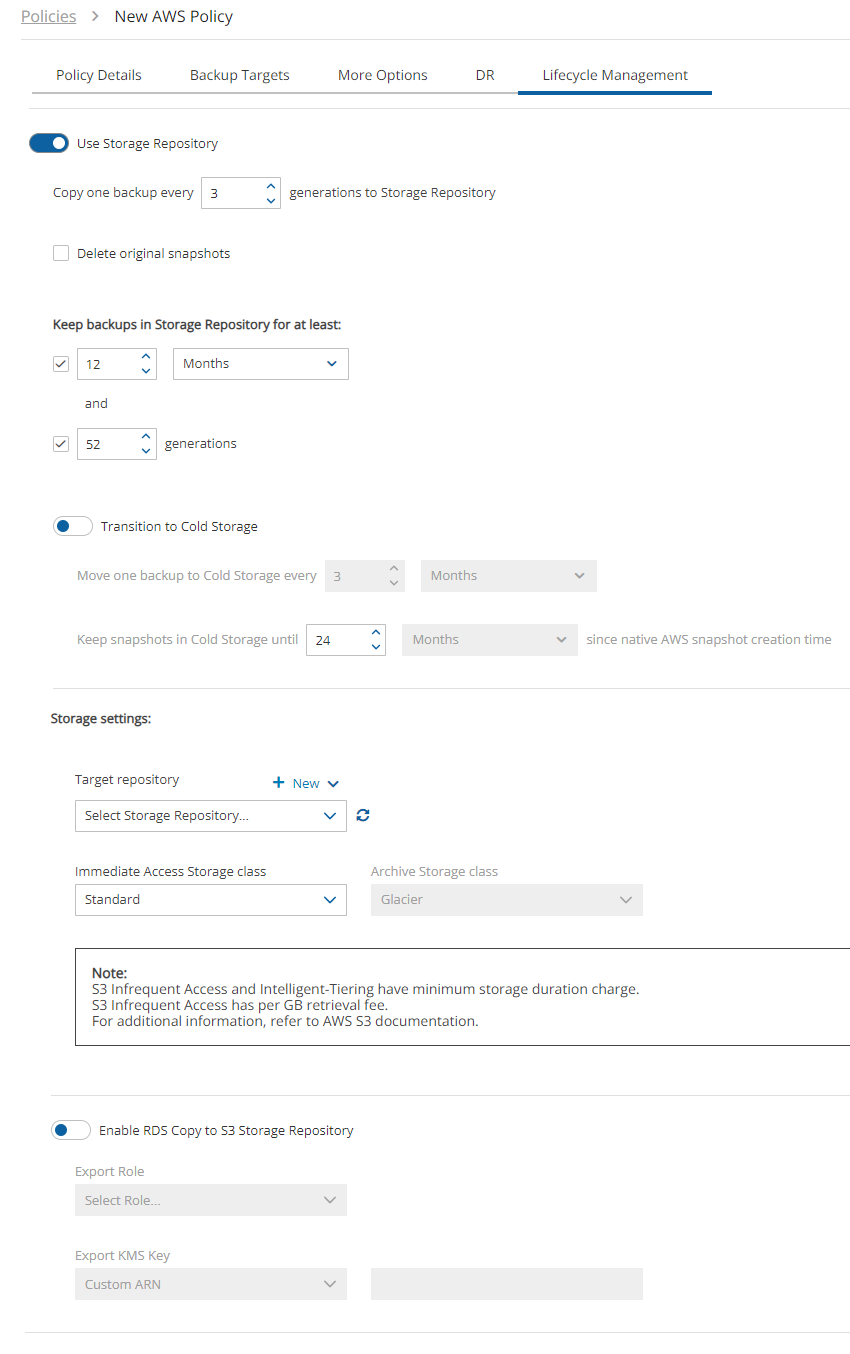The width and height of the screenshot is (850, 1354).
Task: Uncheck the 12 Months retention checkbox
Action: pyautogui.click(x=61, y=364)
